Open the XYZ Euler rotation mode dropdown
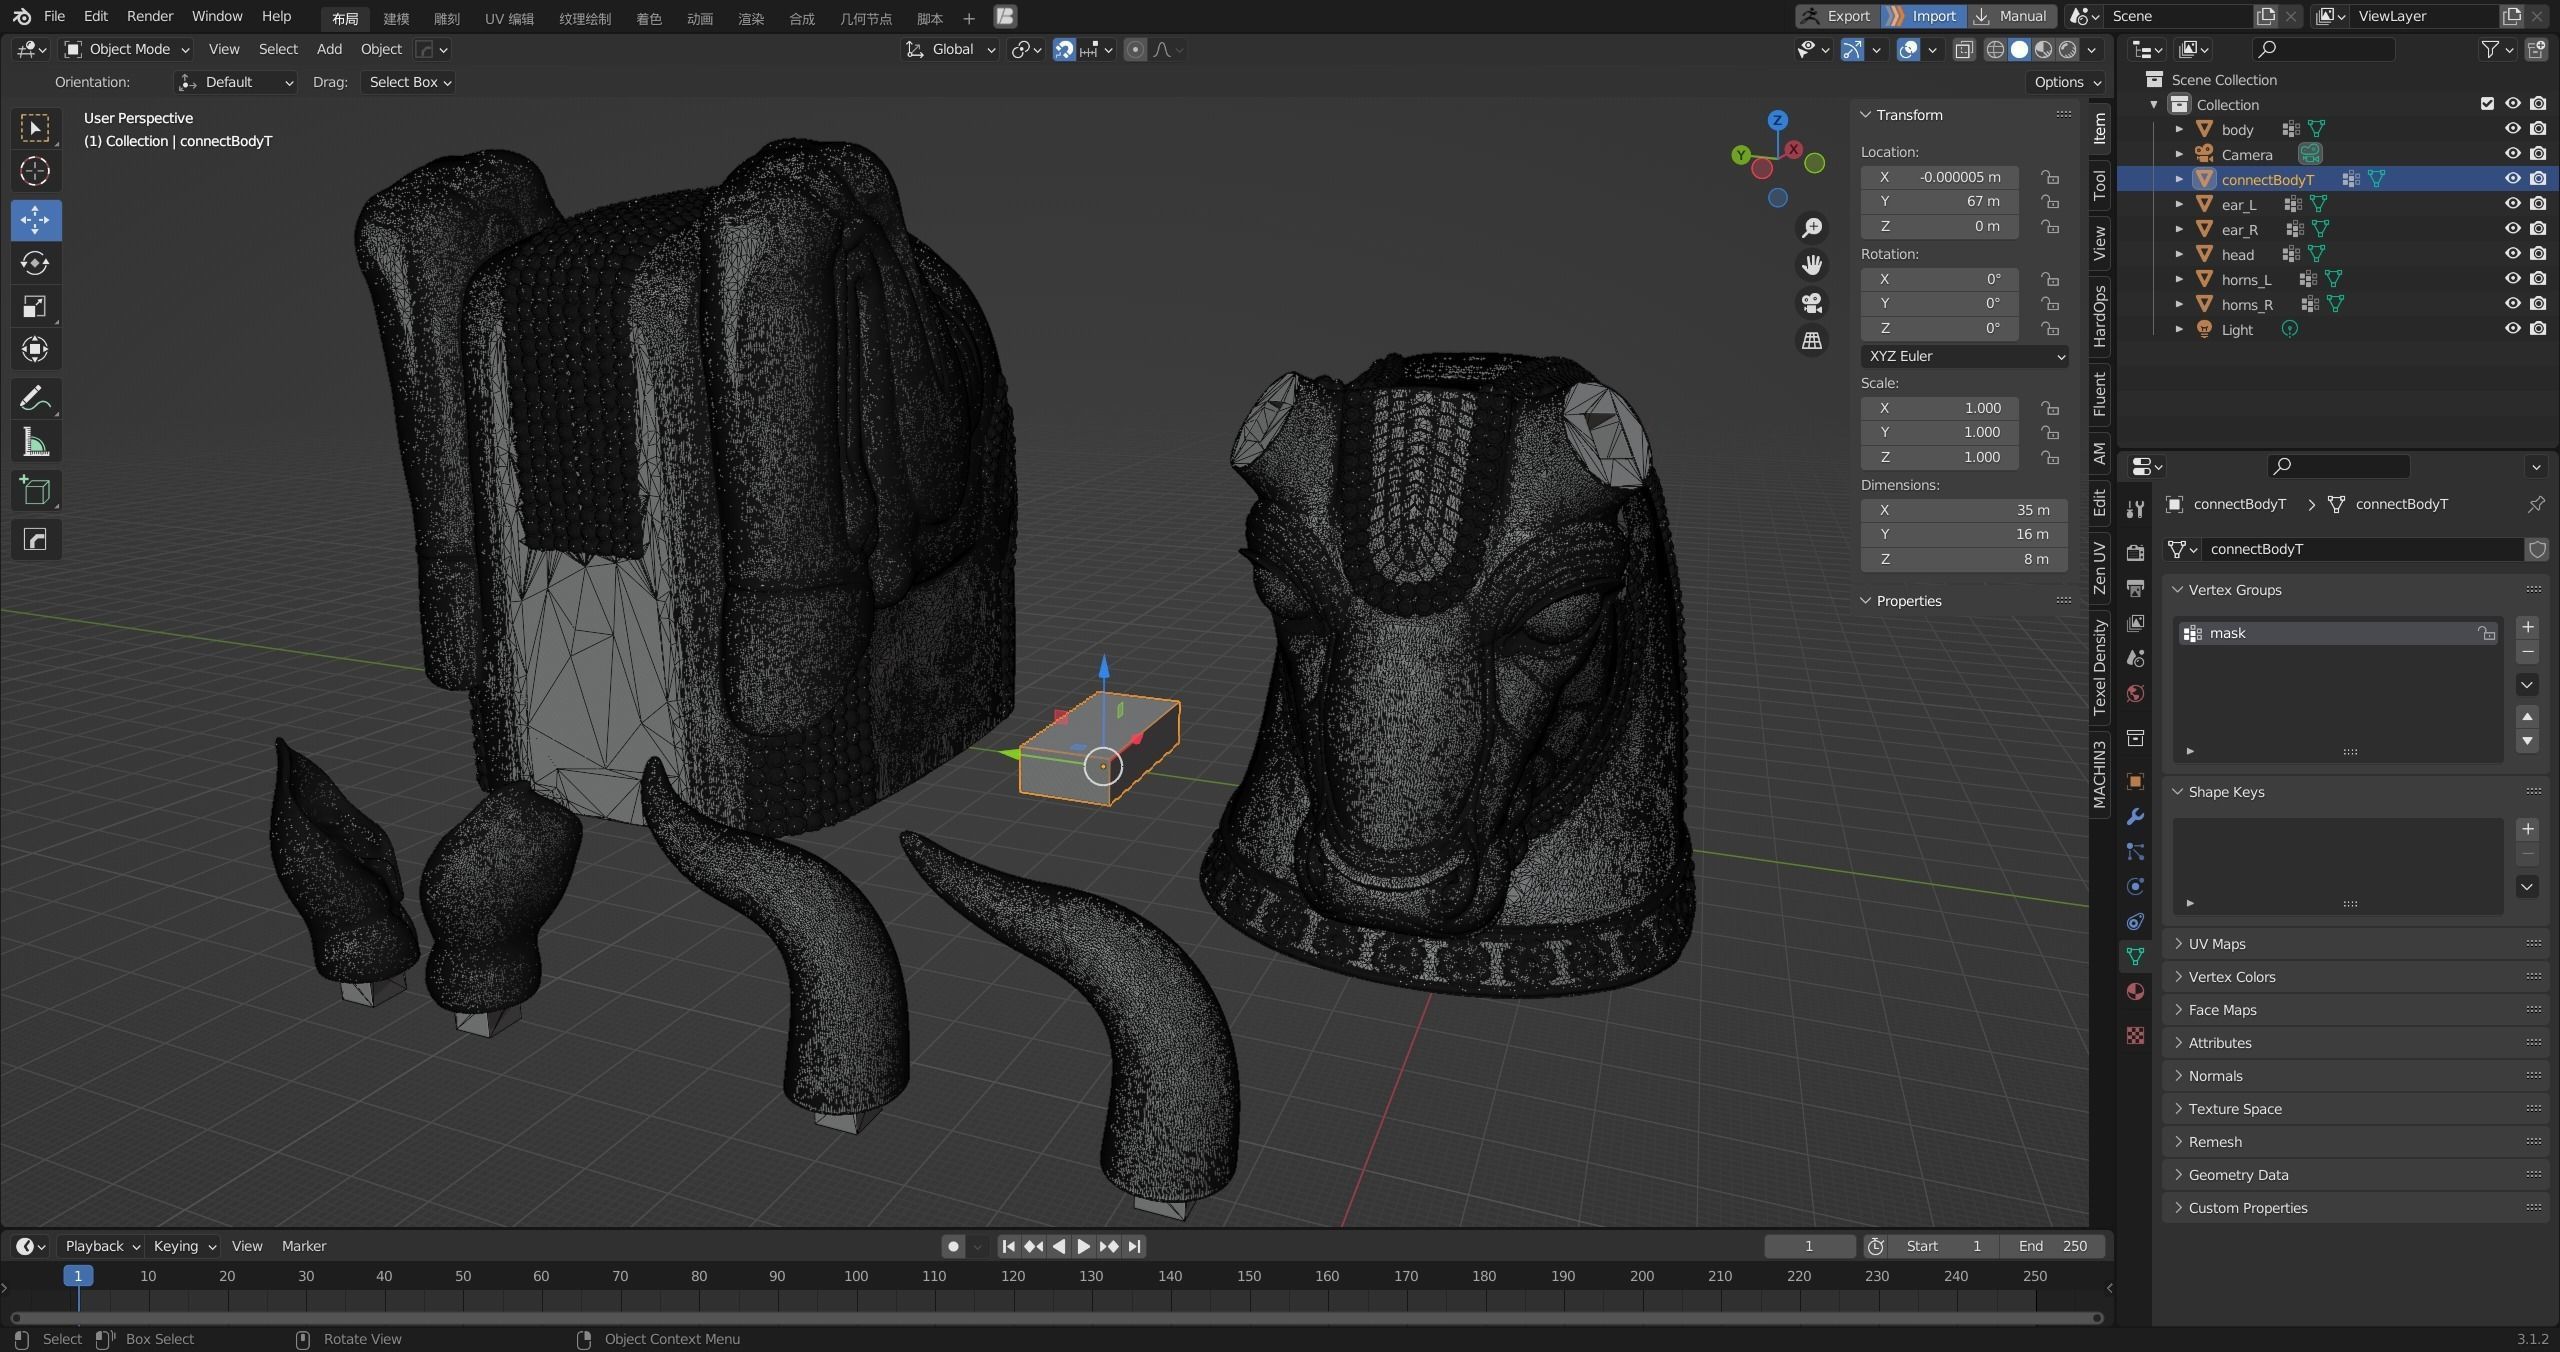This screenshot has width=2560, height=1352. coord(1963,356)
